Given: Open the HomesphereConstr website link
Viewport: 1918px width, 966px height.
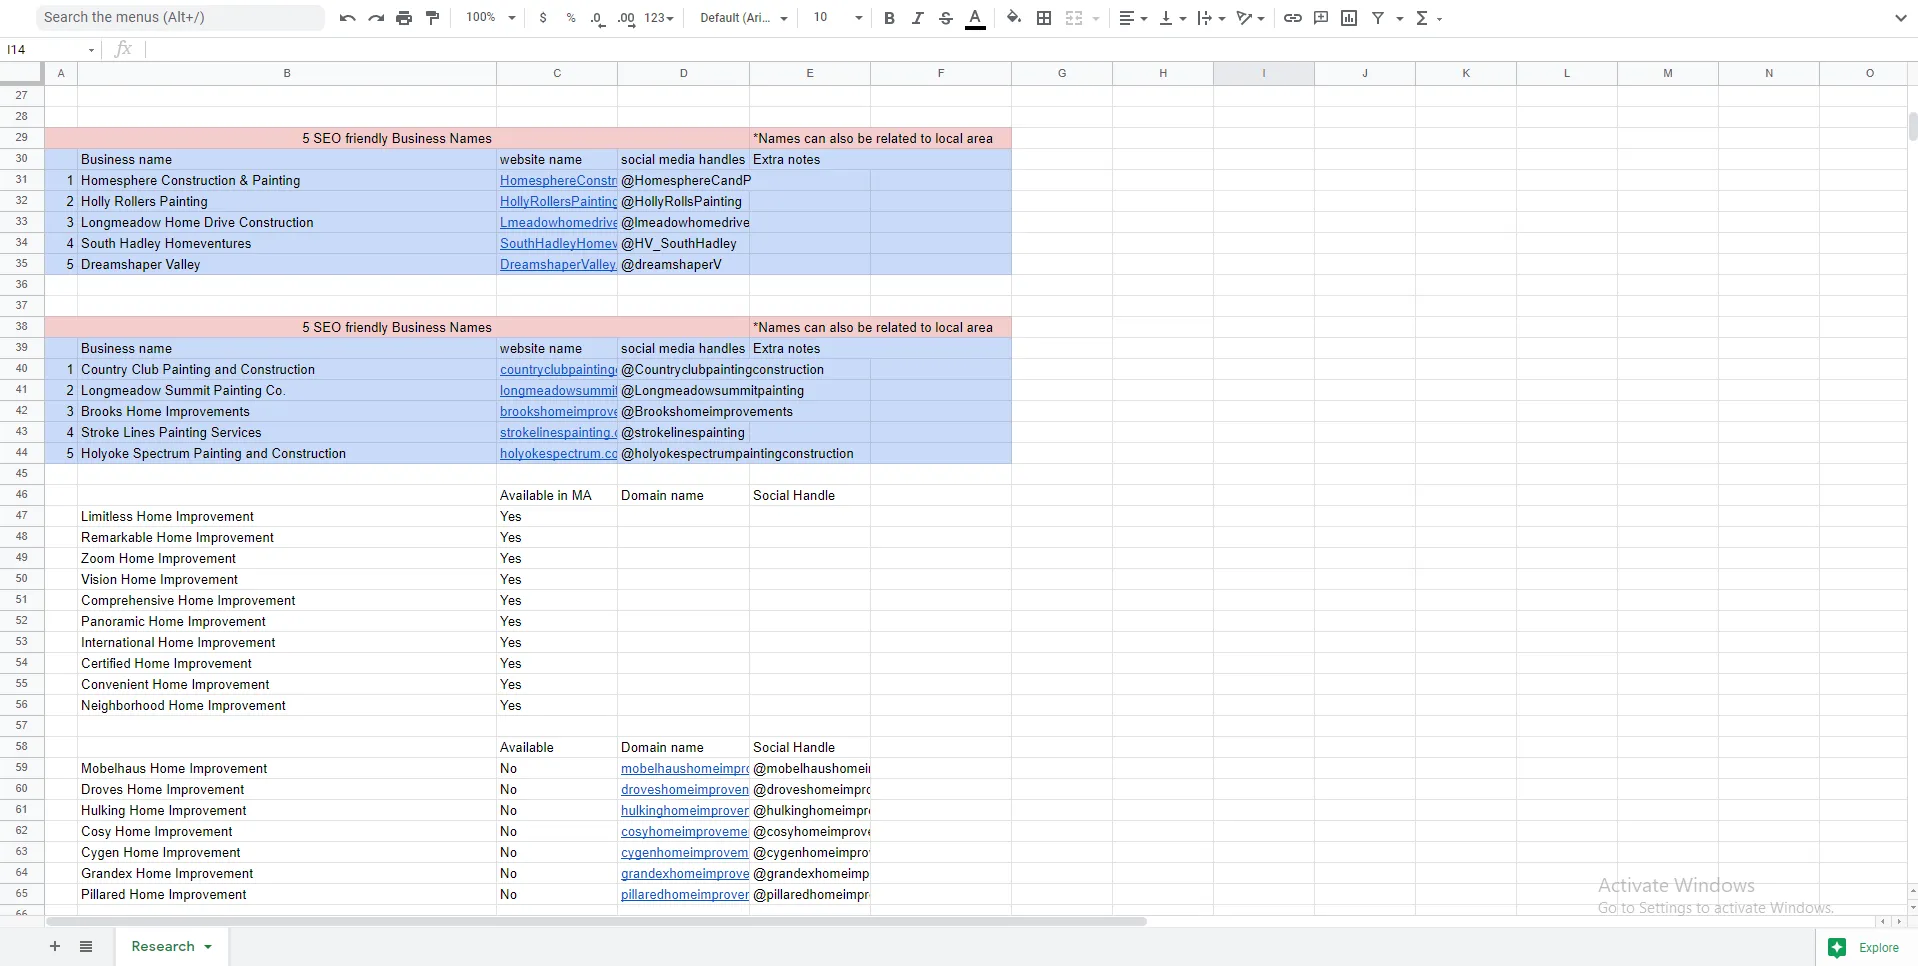Looking at the screenshot, I should (x=558, y=181).
